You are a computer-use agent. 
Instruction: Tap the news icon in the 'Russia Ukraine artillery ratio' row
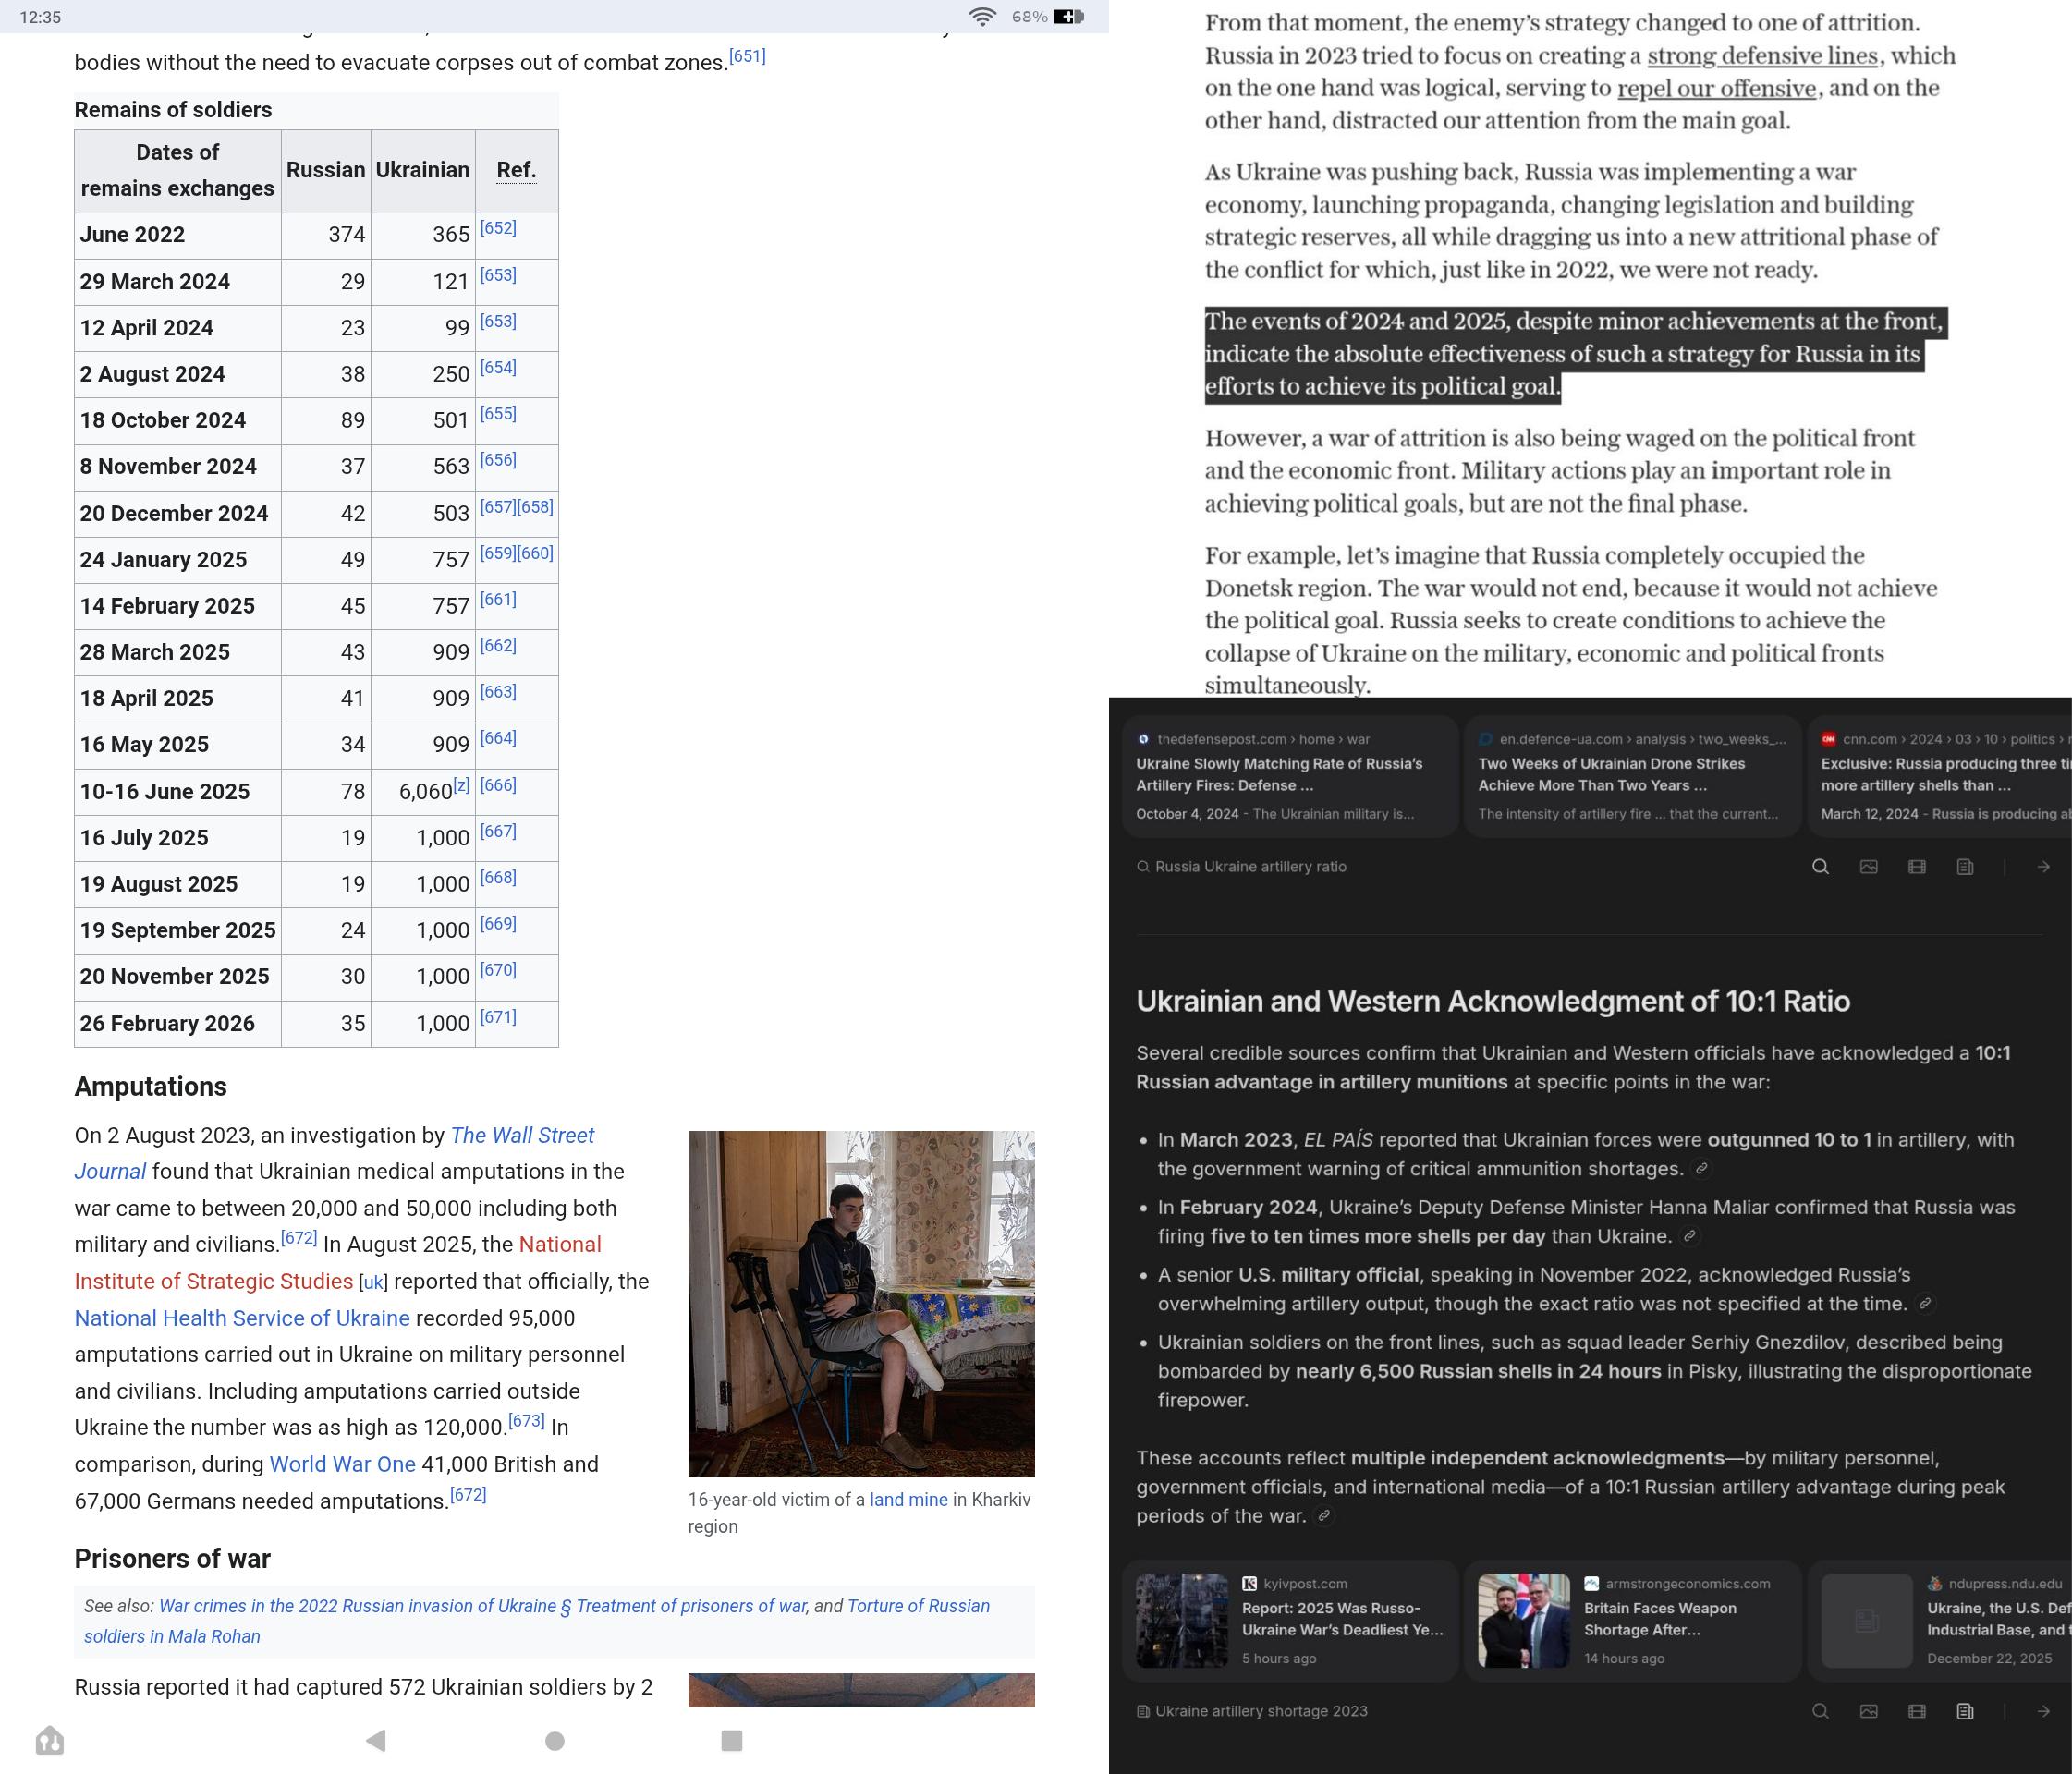tap(1965, 867)
